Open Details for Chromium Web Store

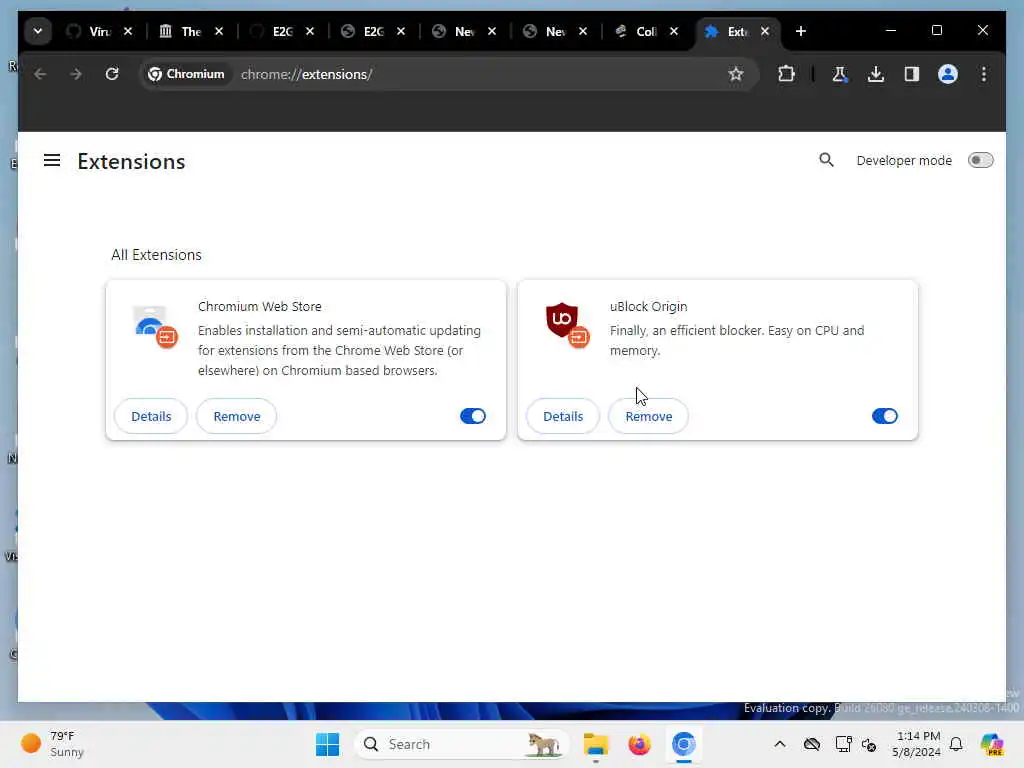pyautogui.click(x=151, y=416)
